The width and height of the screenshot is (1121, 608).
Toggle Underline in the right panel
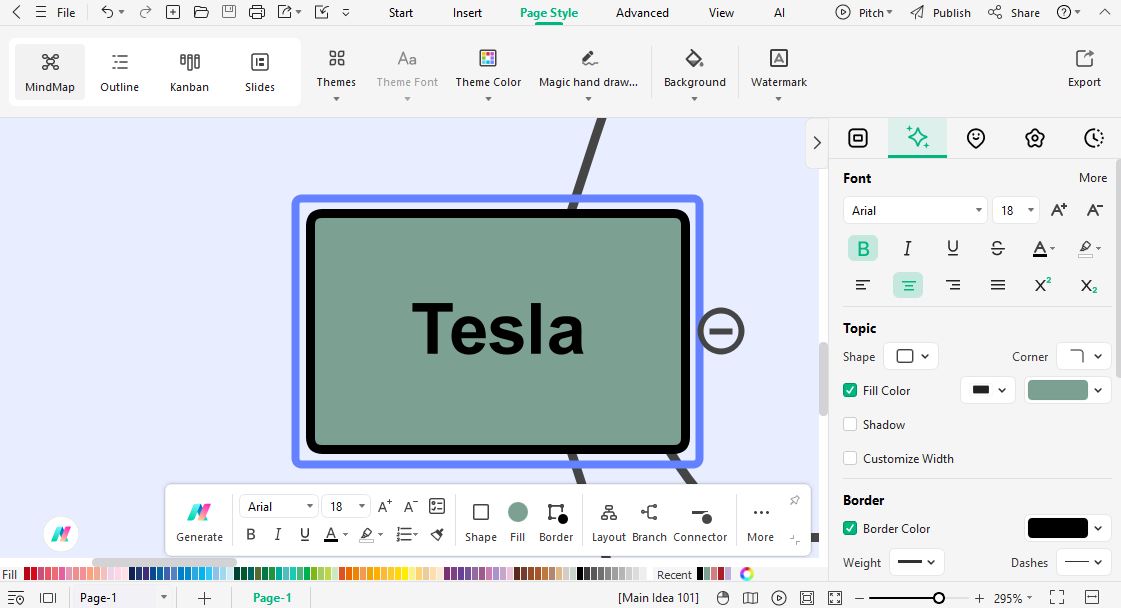coord(952,248)
